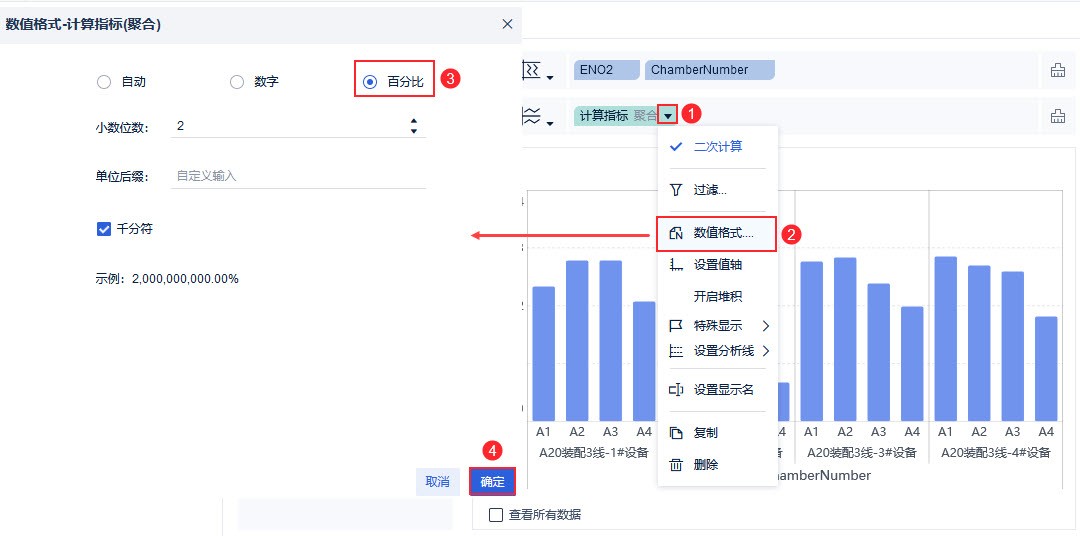
Task: Enable 查看所有数据 checkbox
Action: [496, 515]
